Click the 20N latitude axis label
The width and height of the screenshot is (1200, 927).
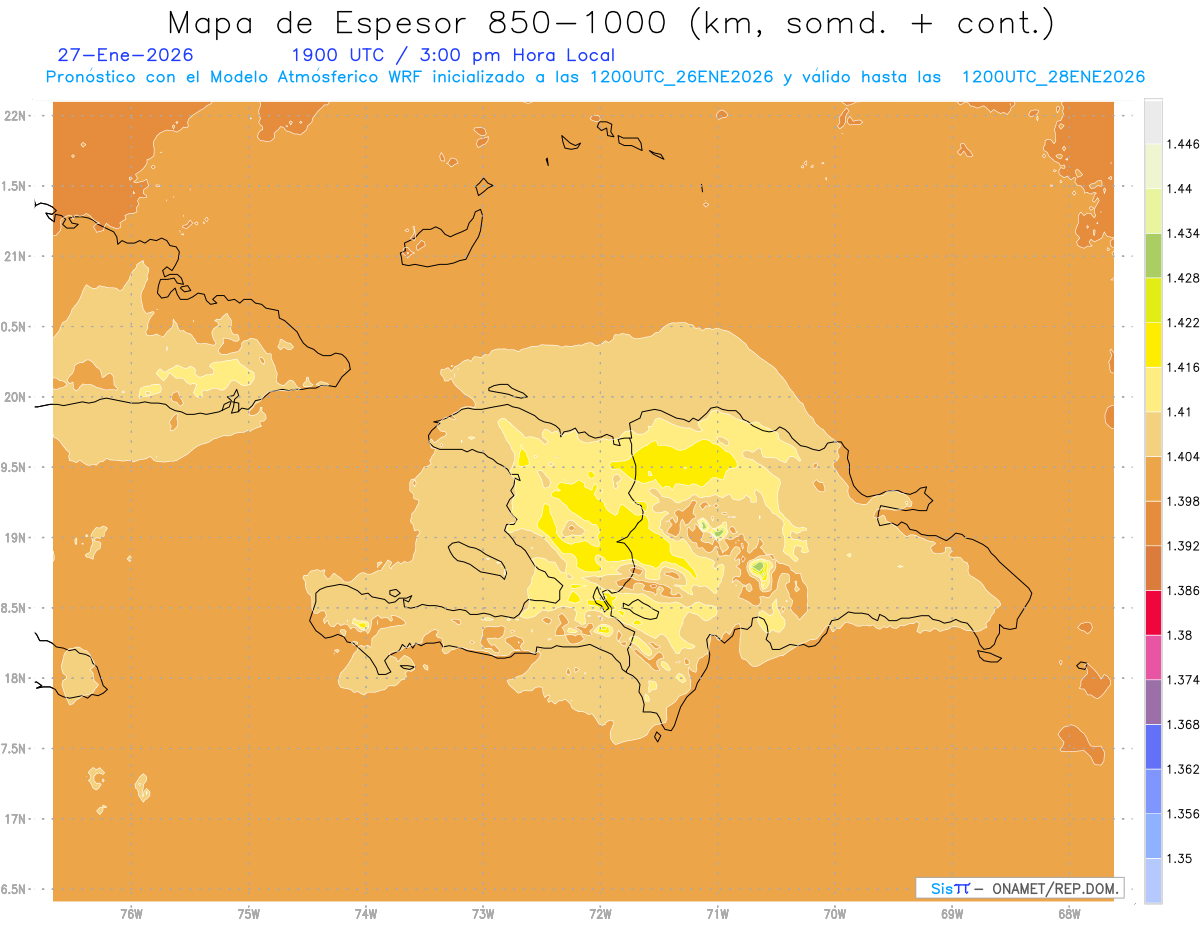(16, 397)
